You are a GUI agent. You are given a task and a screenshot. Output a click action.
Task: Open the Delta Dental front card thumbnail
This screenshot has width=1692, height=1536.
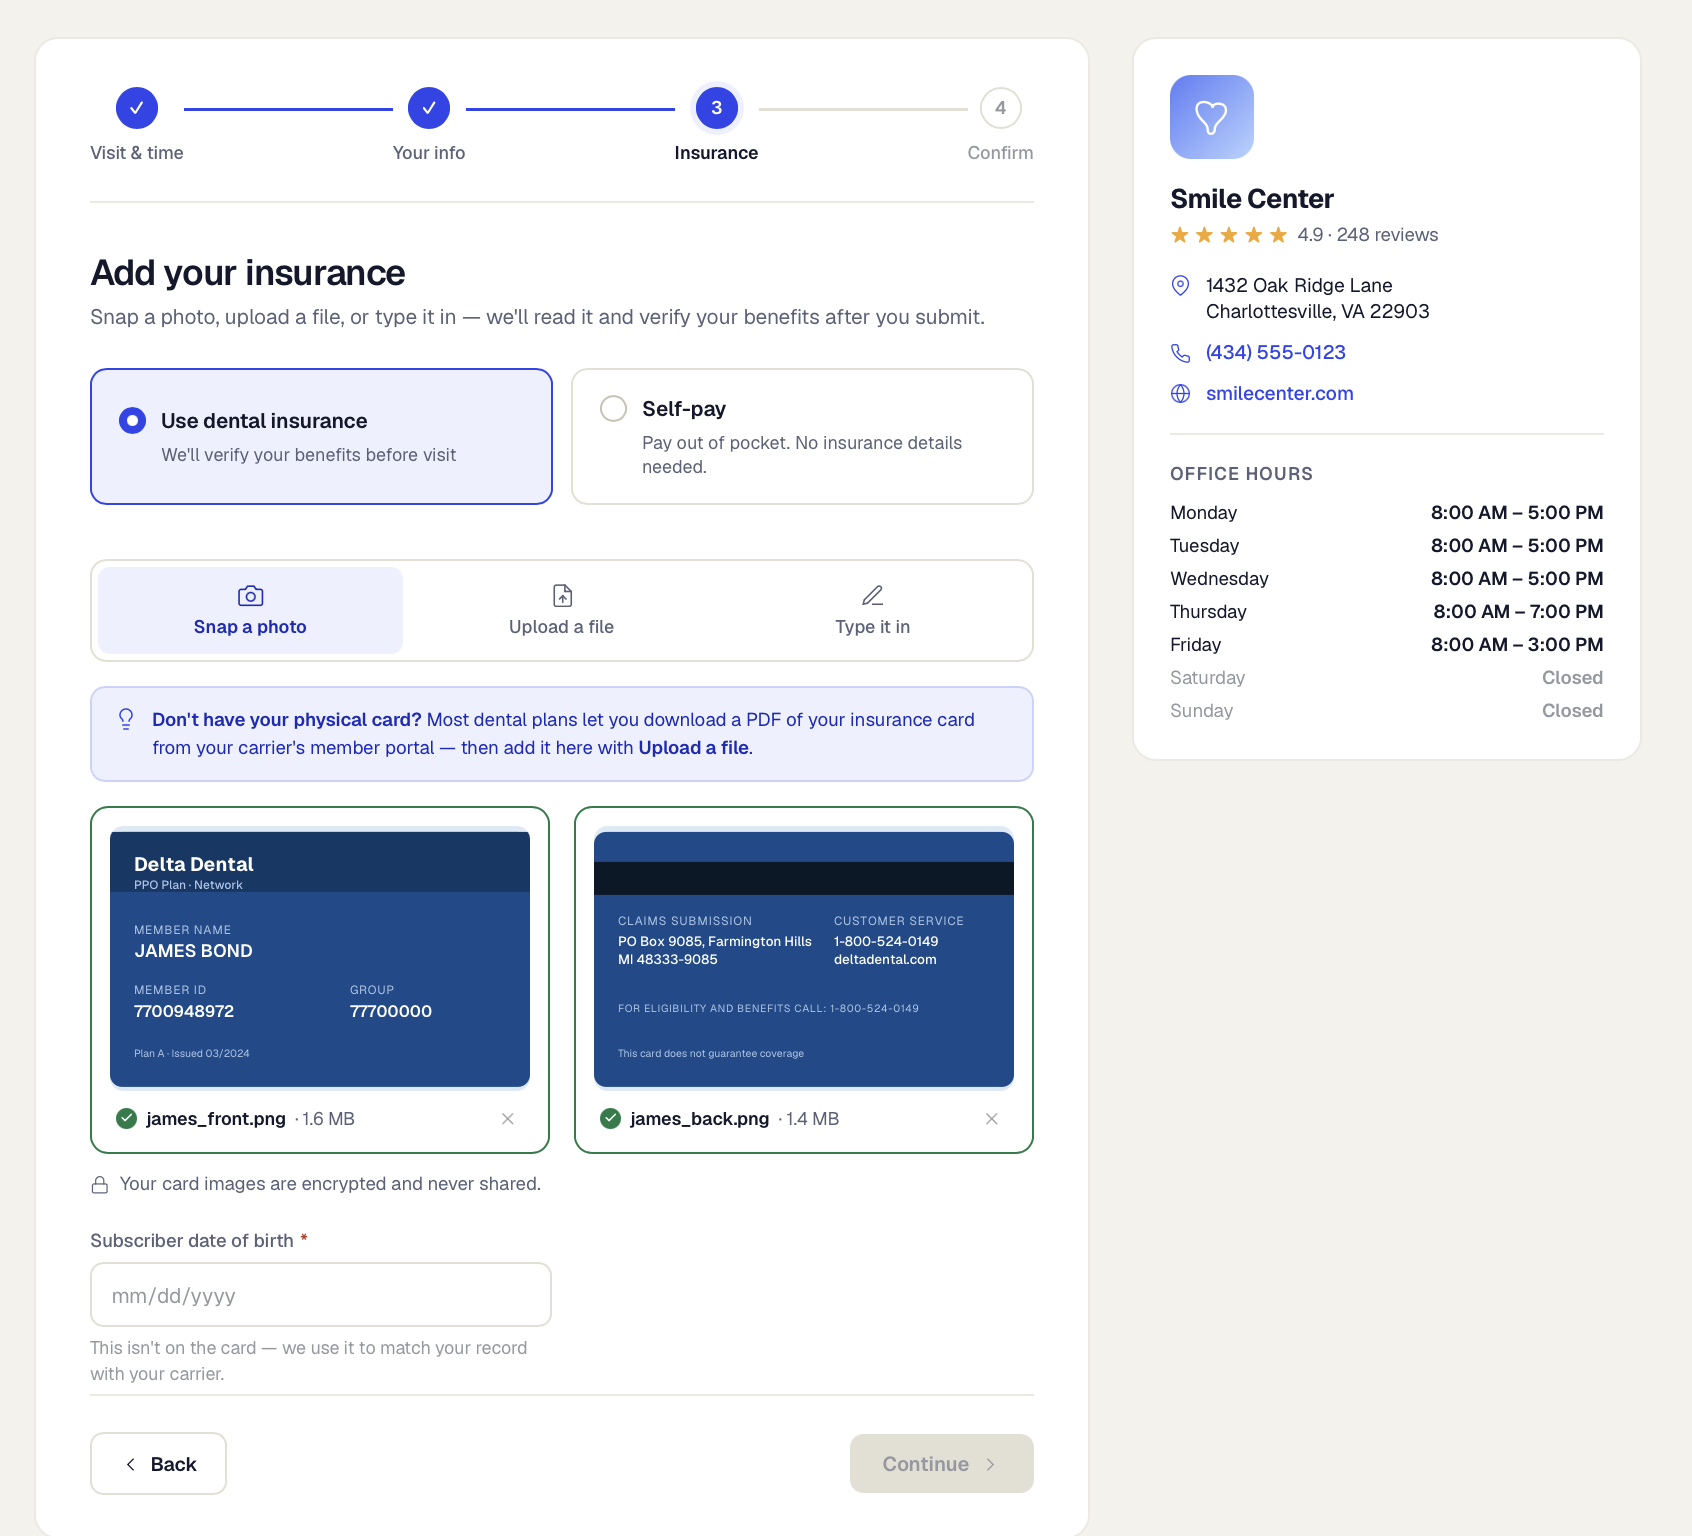coord(320,959)
